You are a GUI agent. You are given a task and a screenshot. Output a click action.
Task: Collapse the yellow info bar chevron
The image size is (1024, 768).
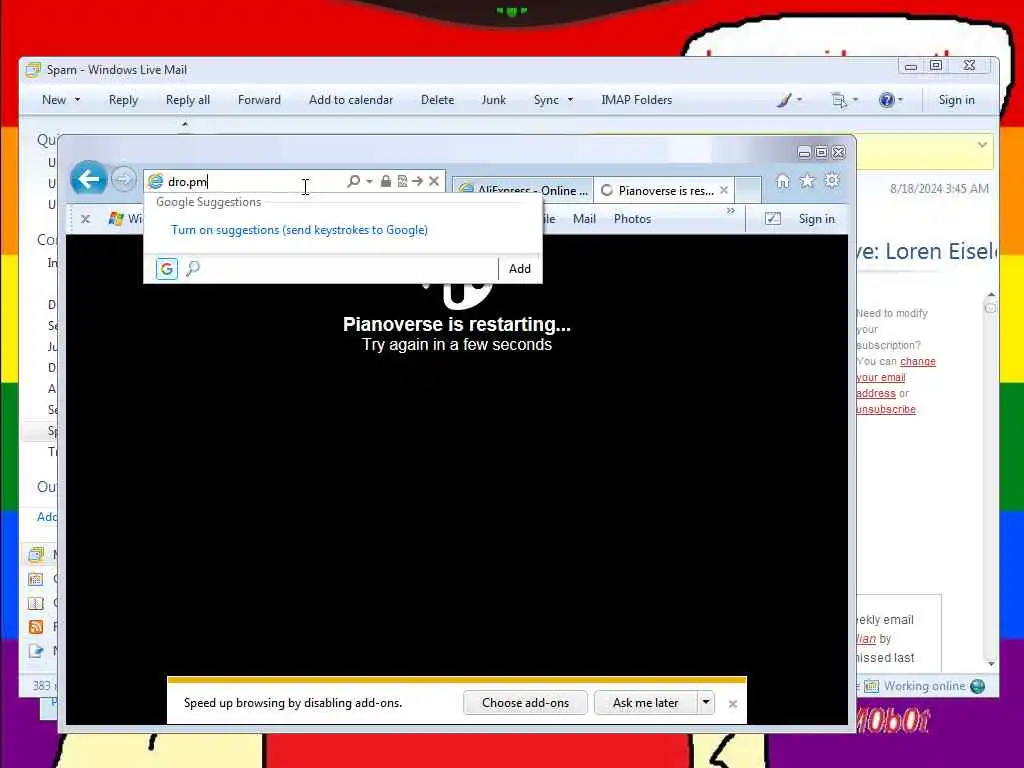pos(982,144)
